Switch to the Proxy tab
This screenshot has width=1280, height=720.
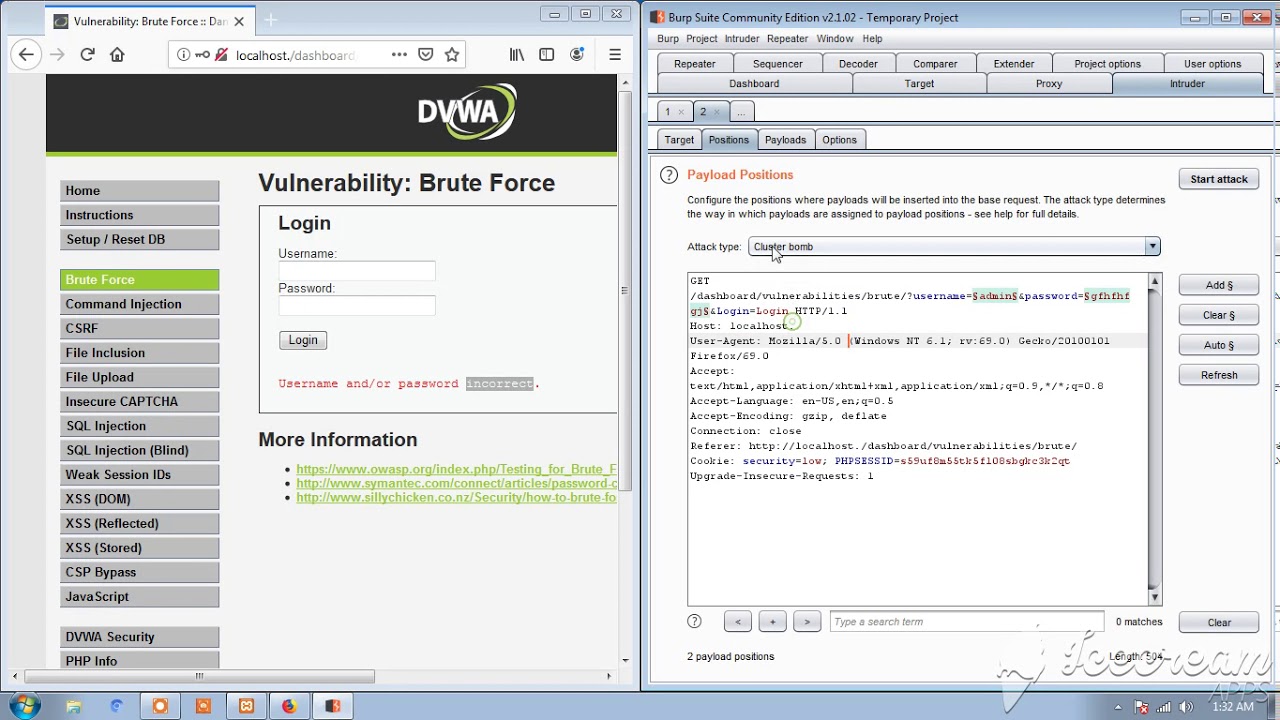pos(1049,84)
